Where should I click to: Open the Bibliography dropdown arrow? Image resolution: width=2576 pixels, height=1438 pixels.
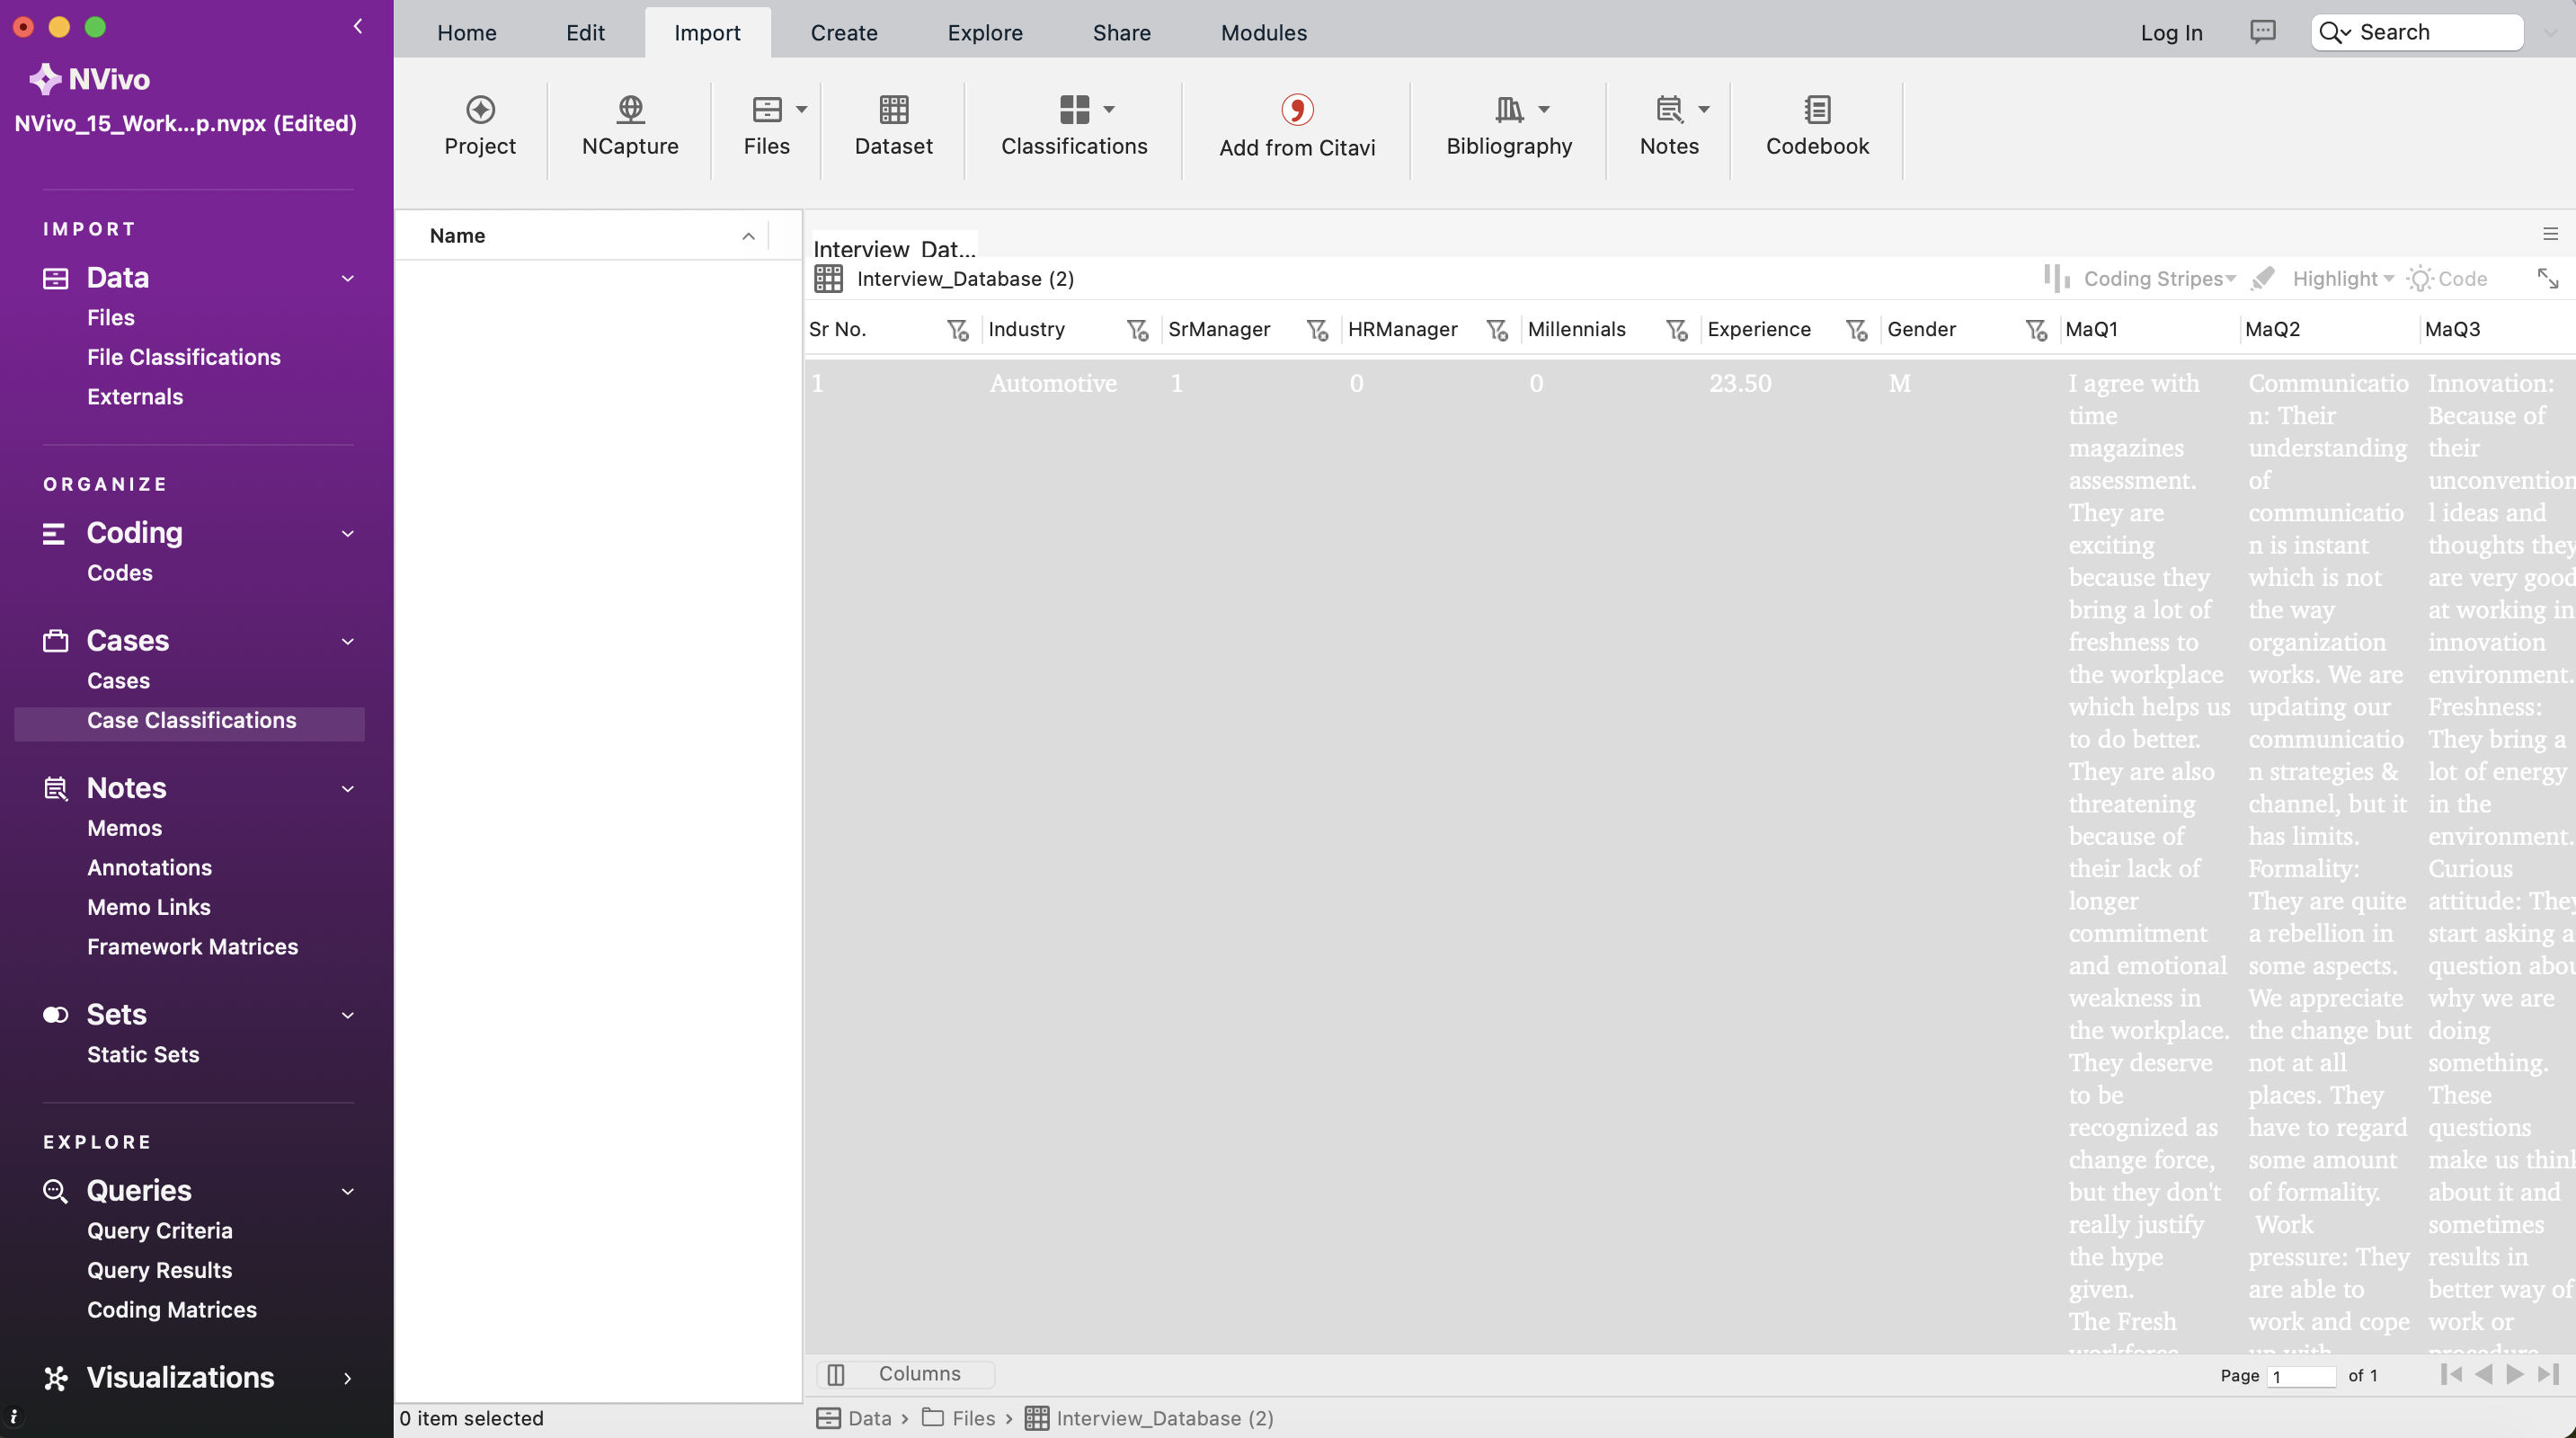click(x=1543, y=109)
